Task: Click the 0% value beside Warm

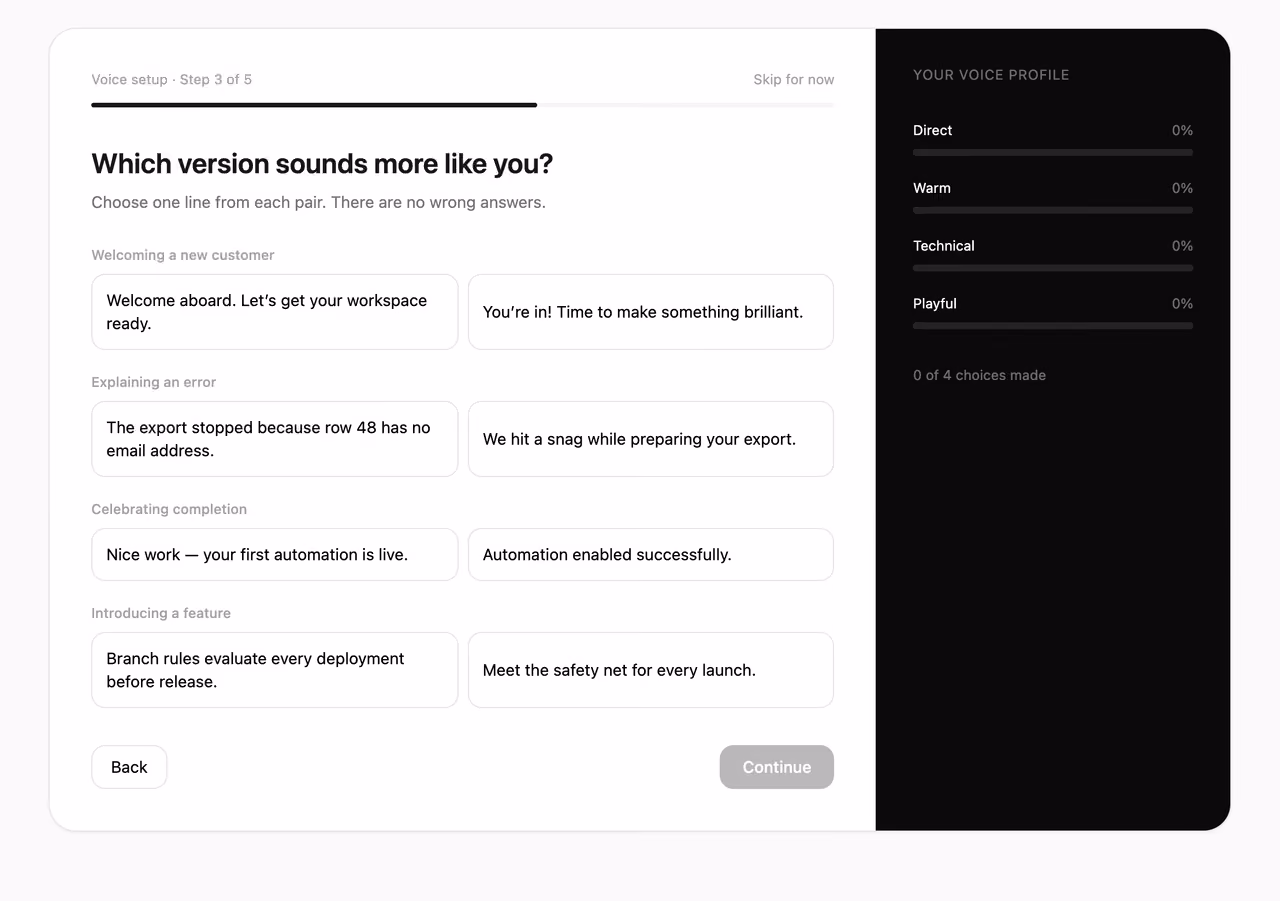Action: coord(1182,188)
